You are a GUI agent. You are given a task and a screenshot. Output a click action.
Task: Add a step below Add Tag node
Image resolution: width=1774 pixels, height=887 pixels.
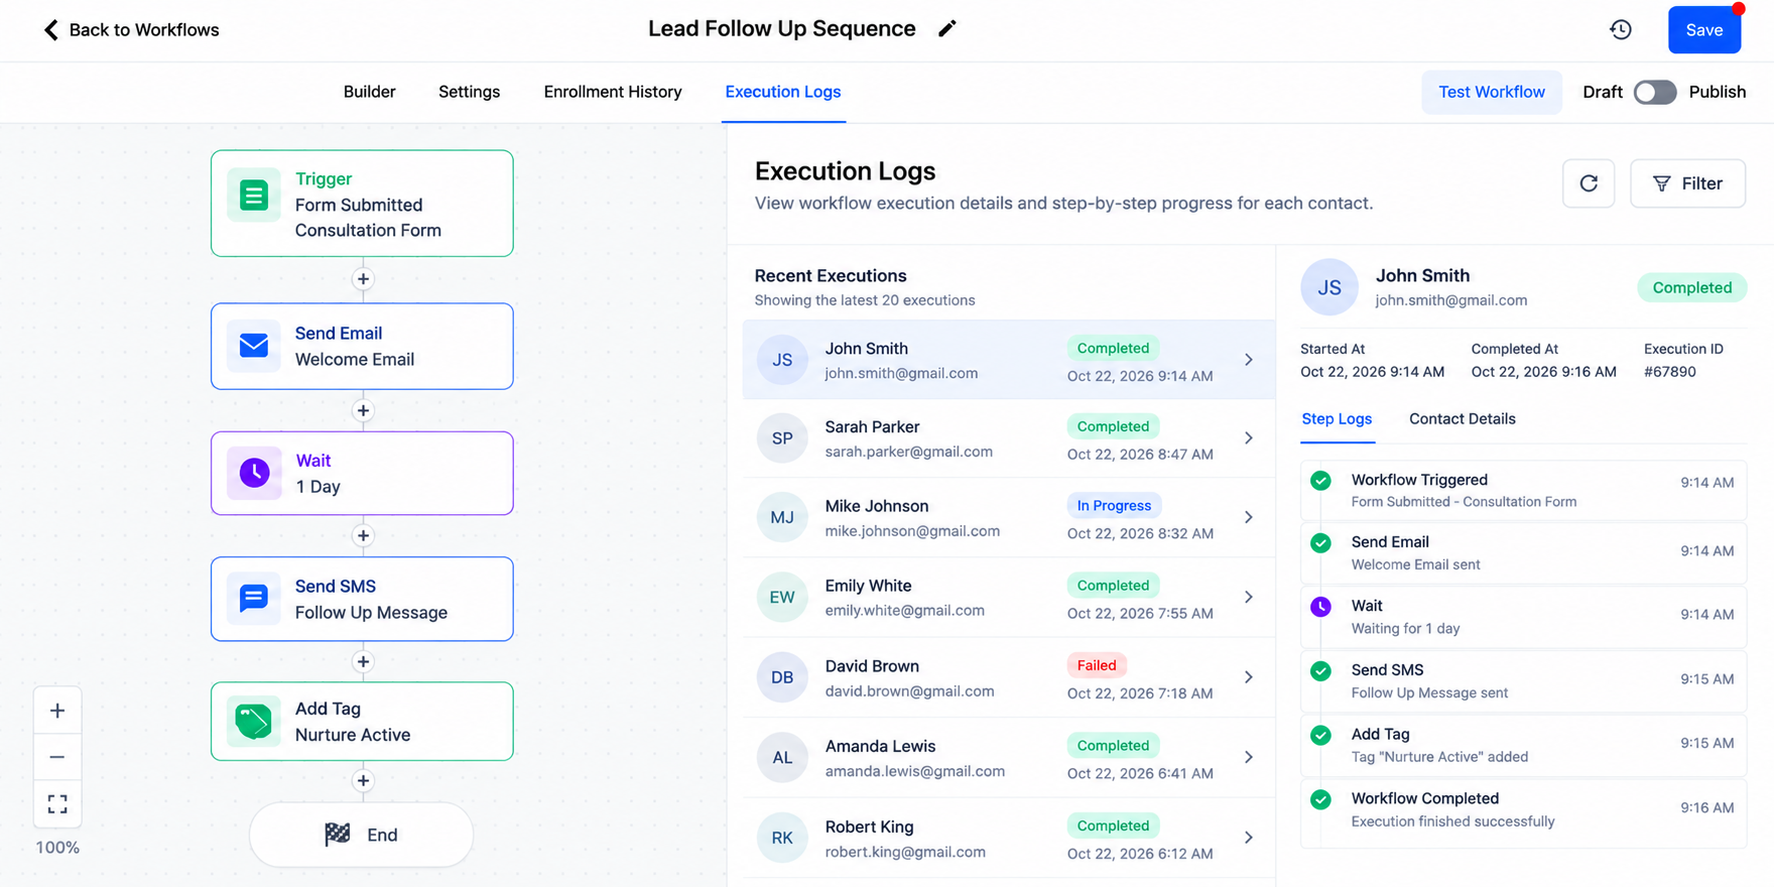click(x=363, y=781)
